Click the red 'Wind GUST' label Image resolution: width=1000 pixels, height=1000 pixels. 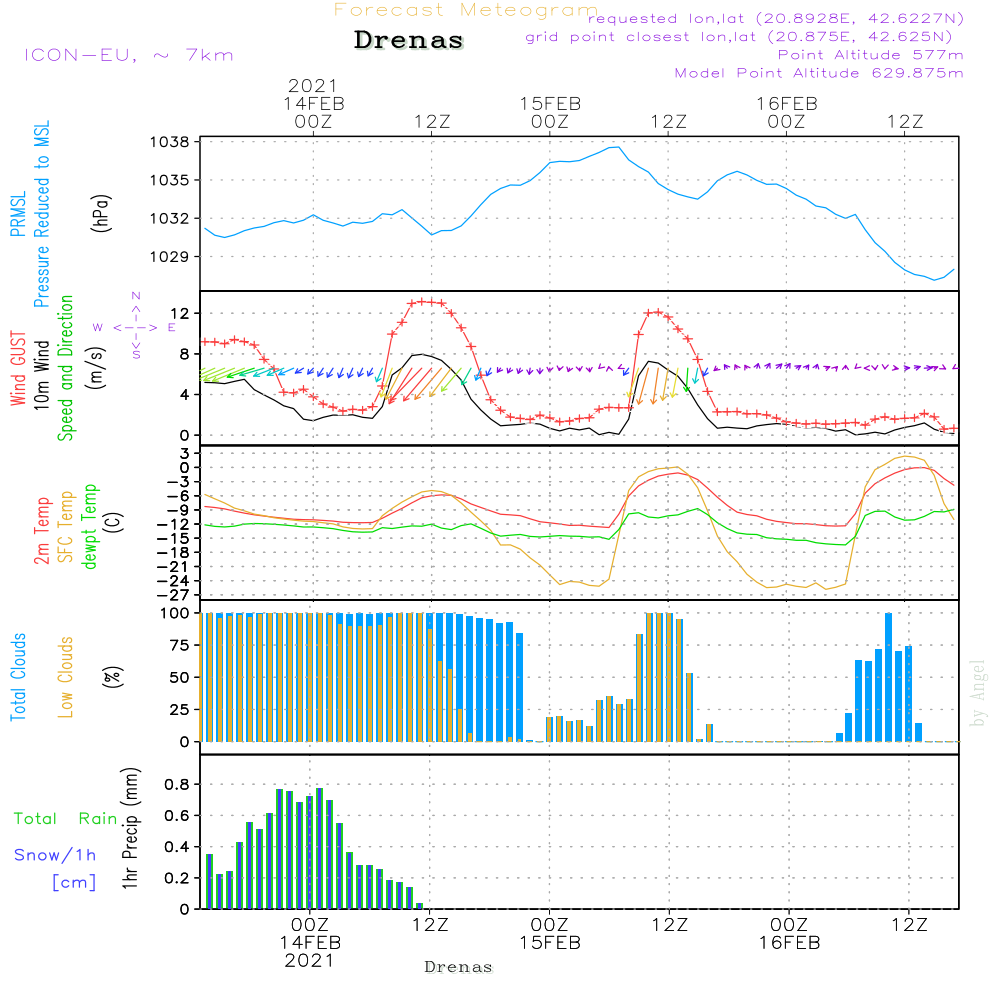pos(18,368)
